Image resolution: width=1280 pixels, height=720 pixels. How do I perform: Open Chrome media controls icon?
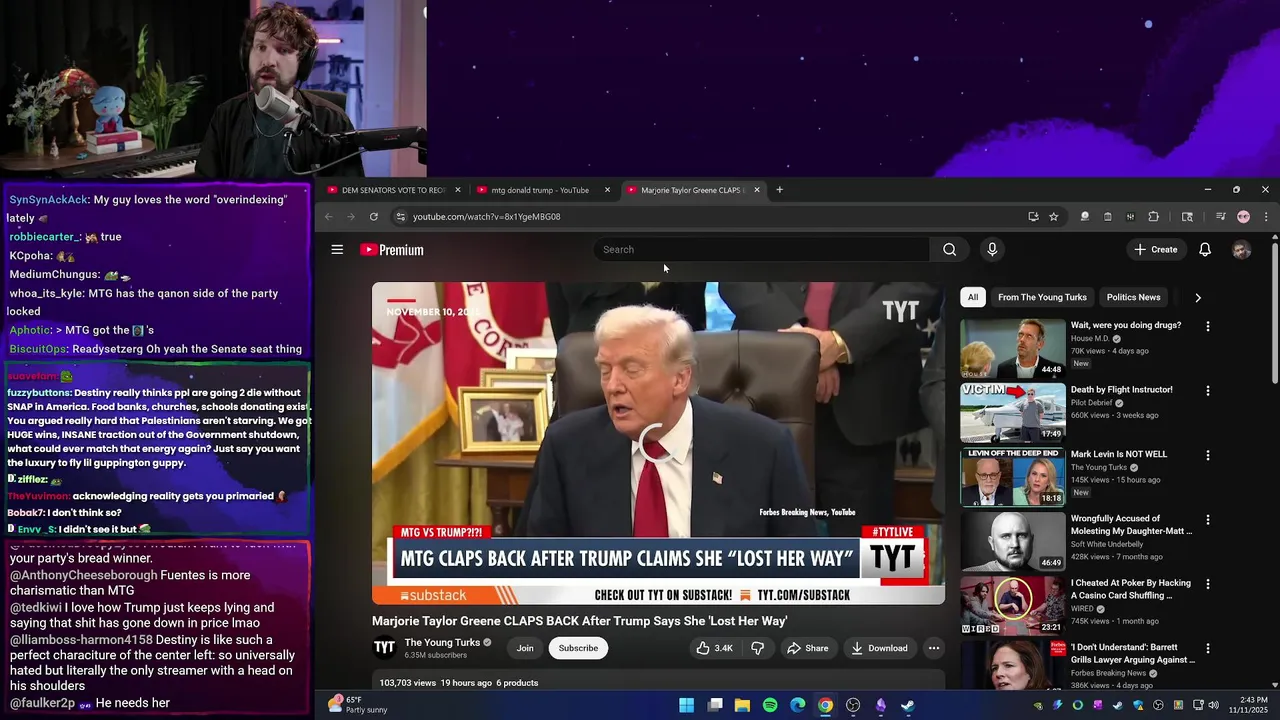(1220, 217)
